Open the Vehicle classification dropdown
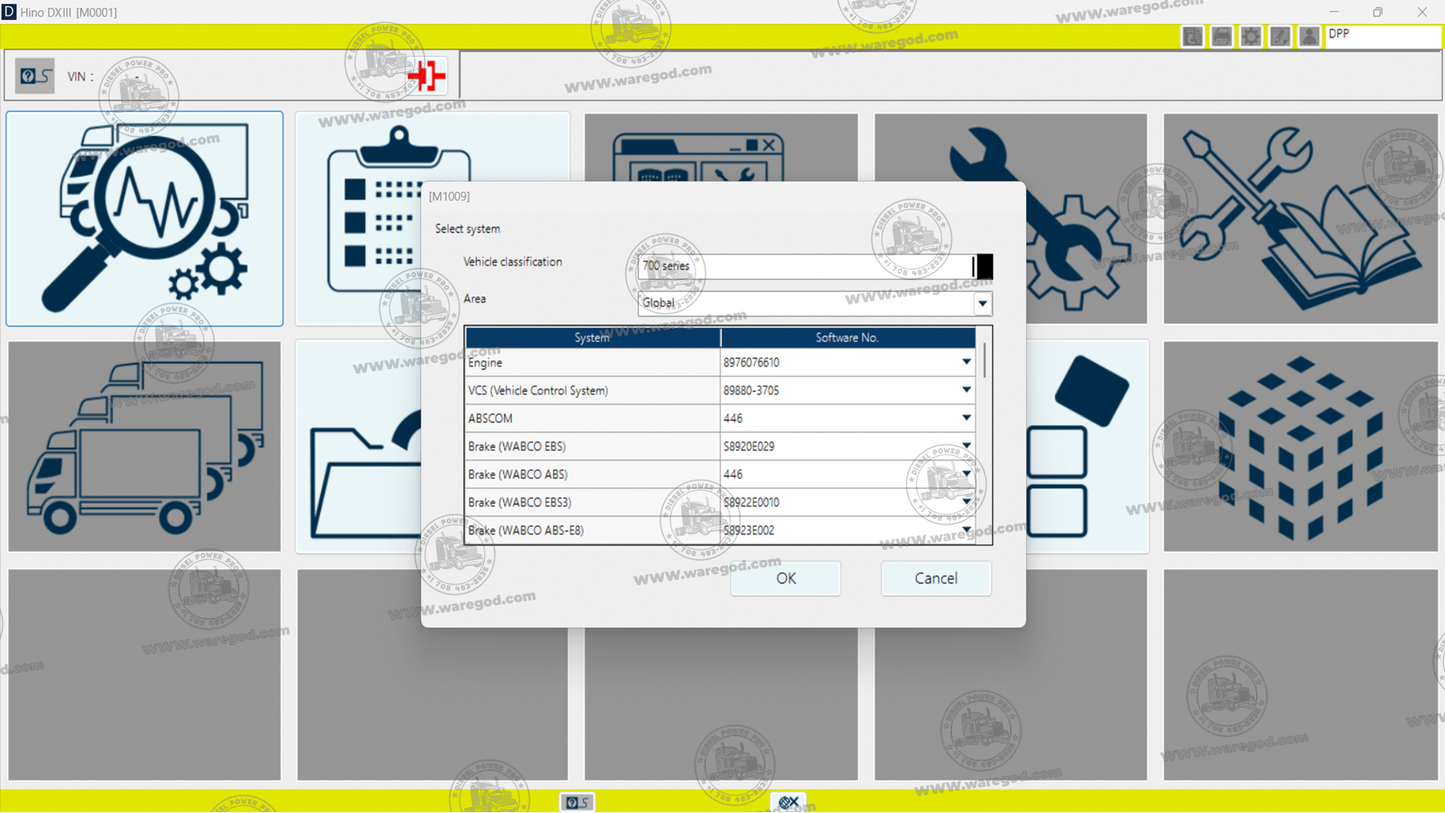The height and width of the screenshot is (813, 1445). tap(983, 266)
